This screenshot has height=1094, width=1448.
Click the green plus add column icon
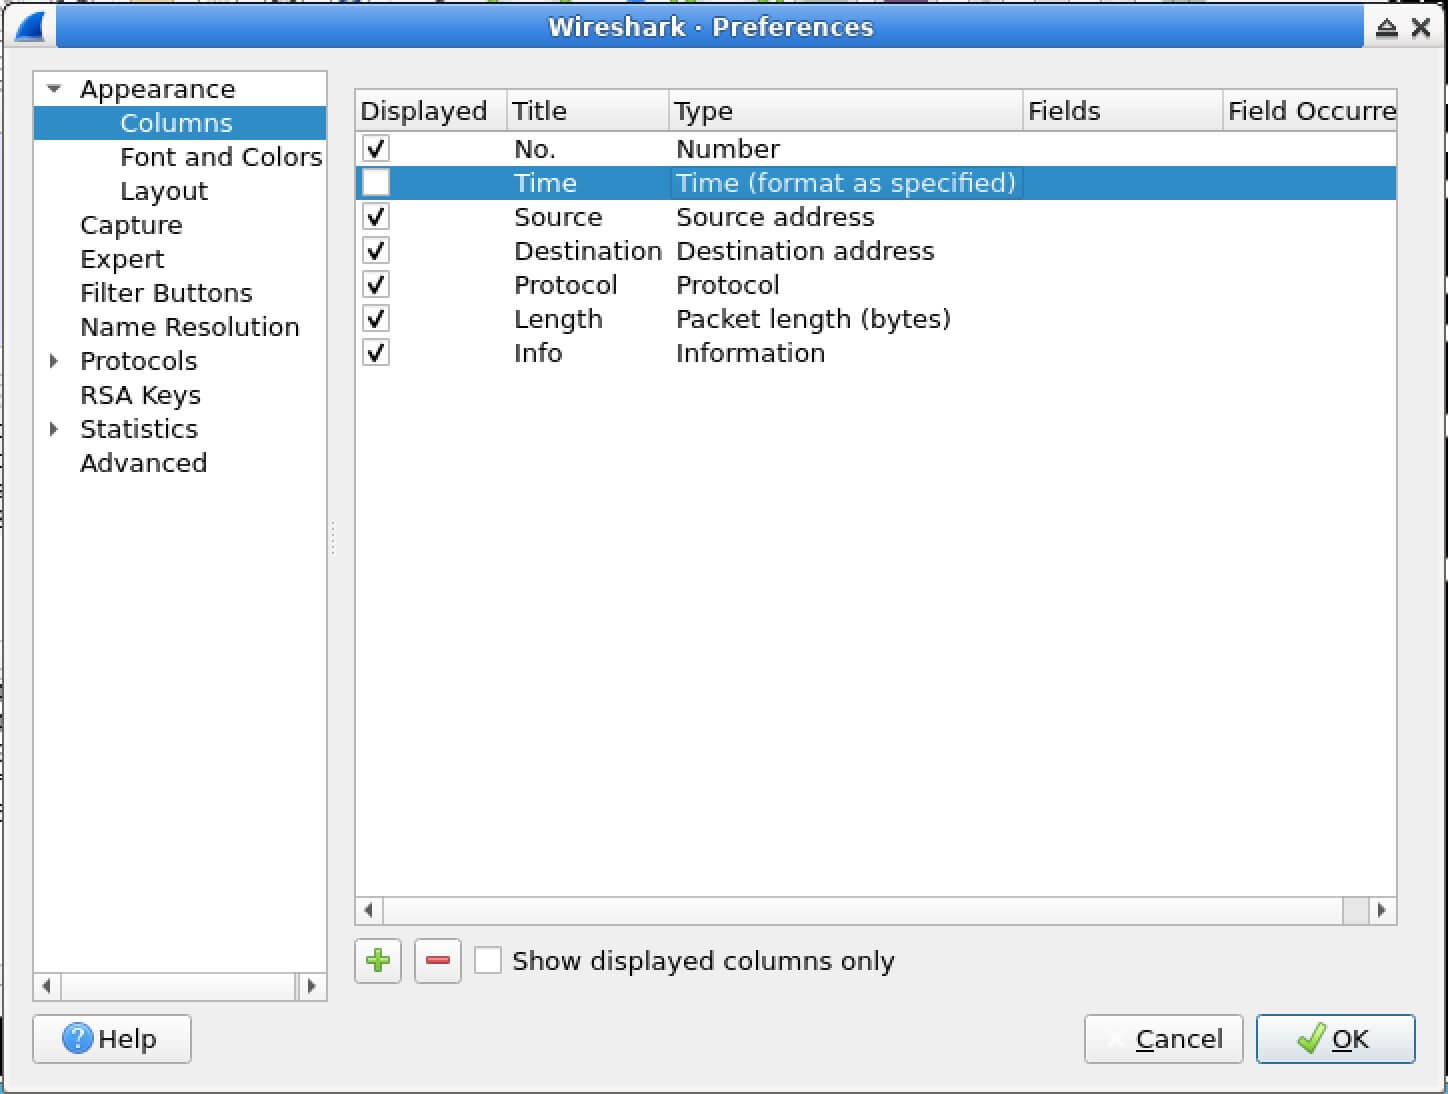[x=378, y=961]
